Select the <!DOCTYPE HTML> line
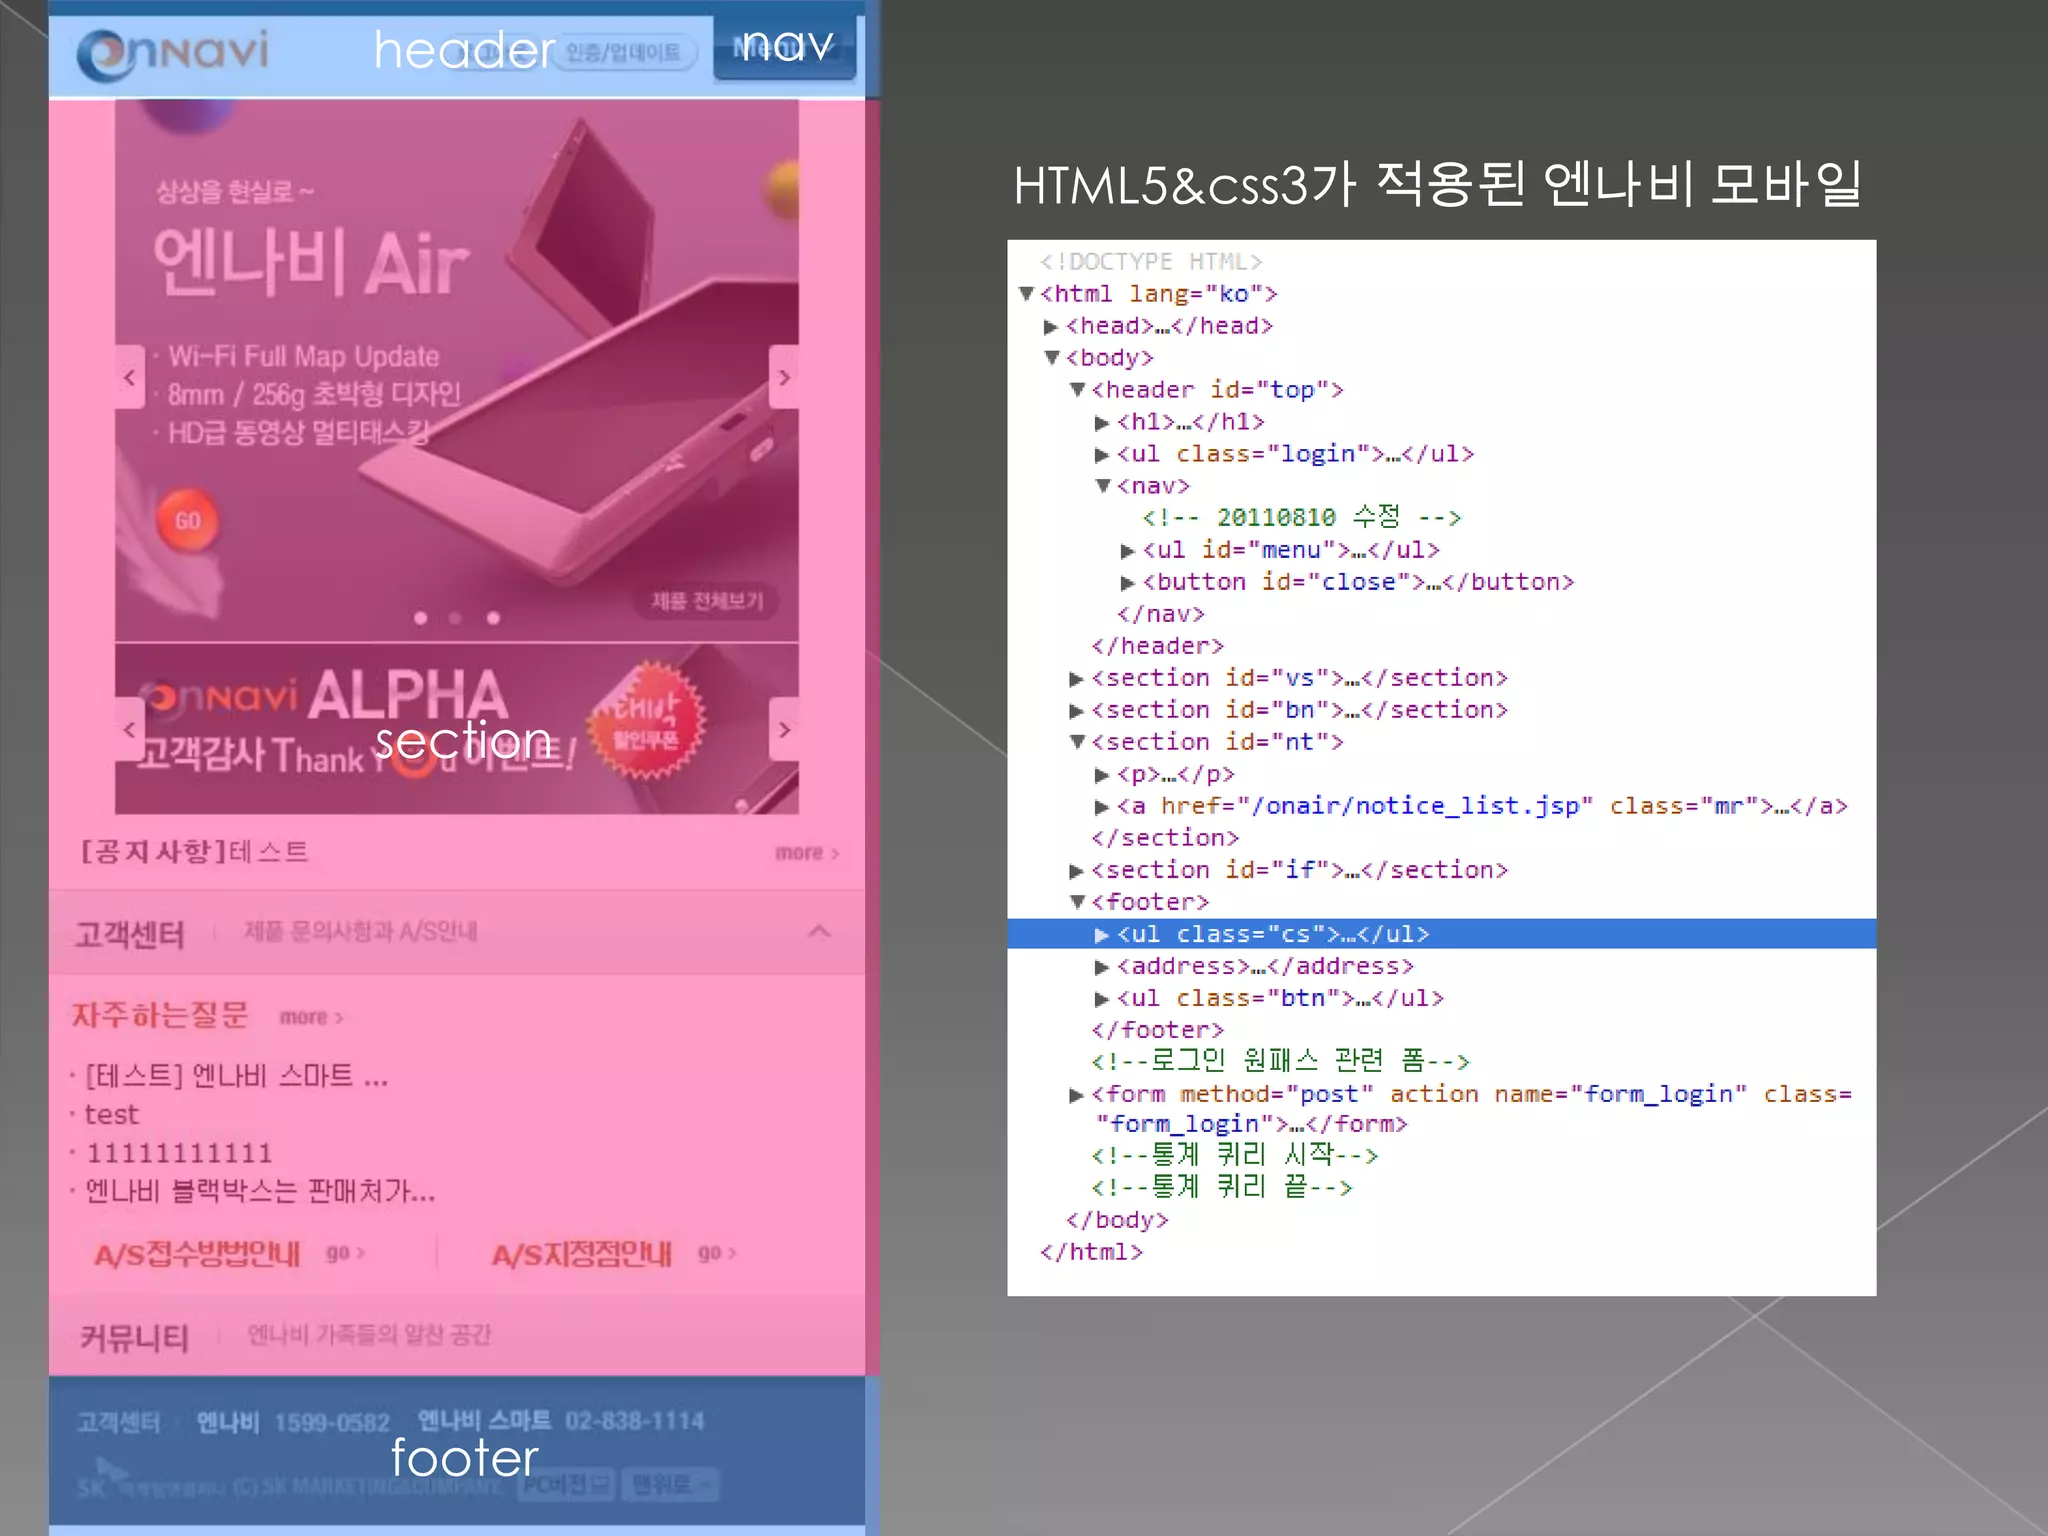 click(x=1151, y=262)
